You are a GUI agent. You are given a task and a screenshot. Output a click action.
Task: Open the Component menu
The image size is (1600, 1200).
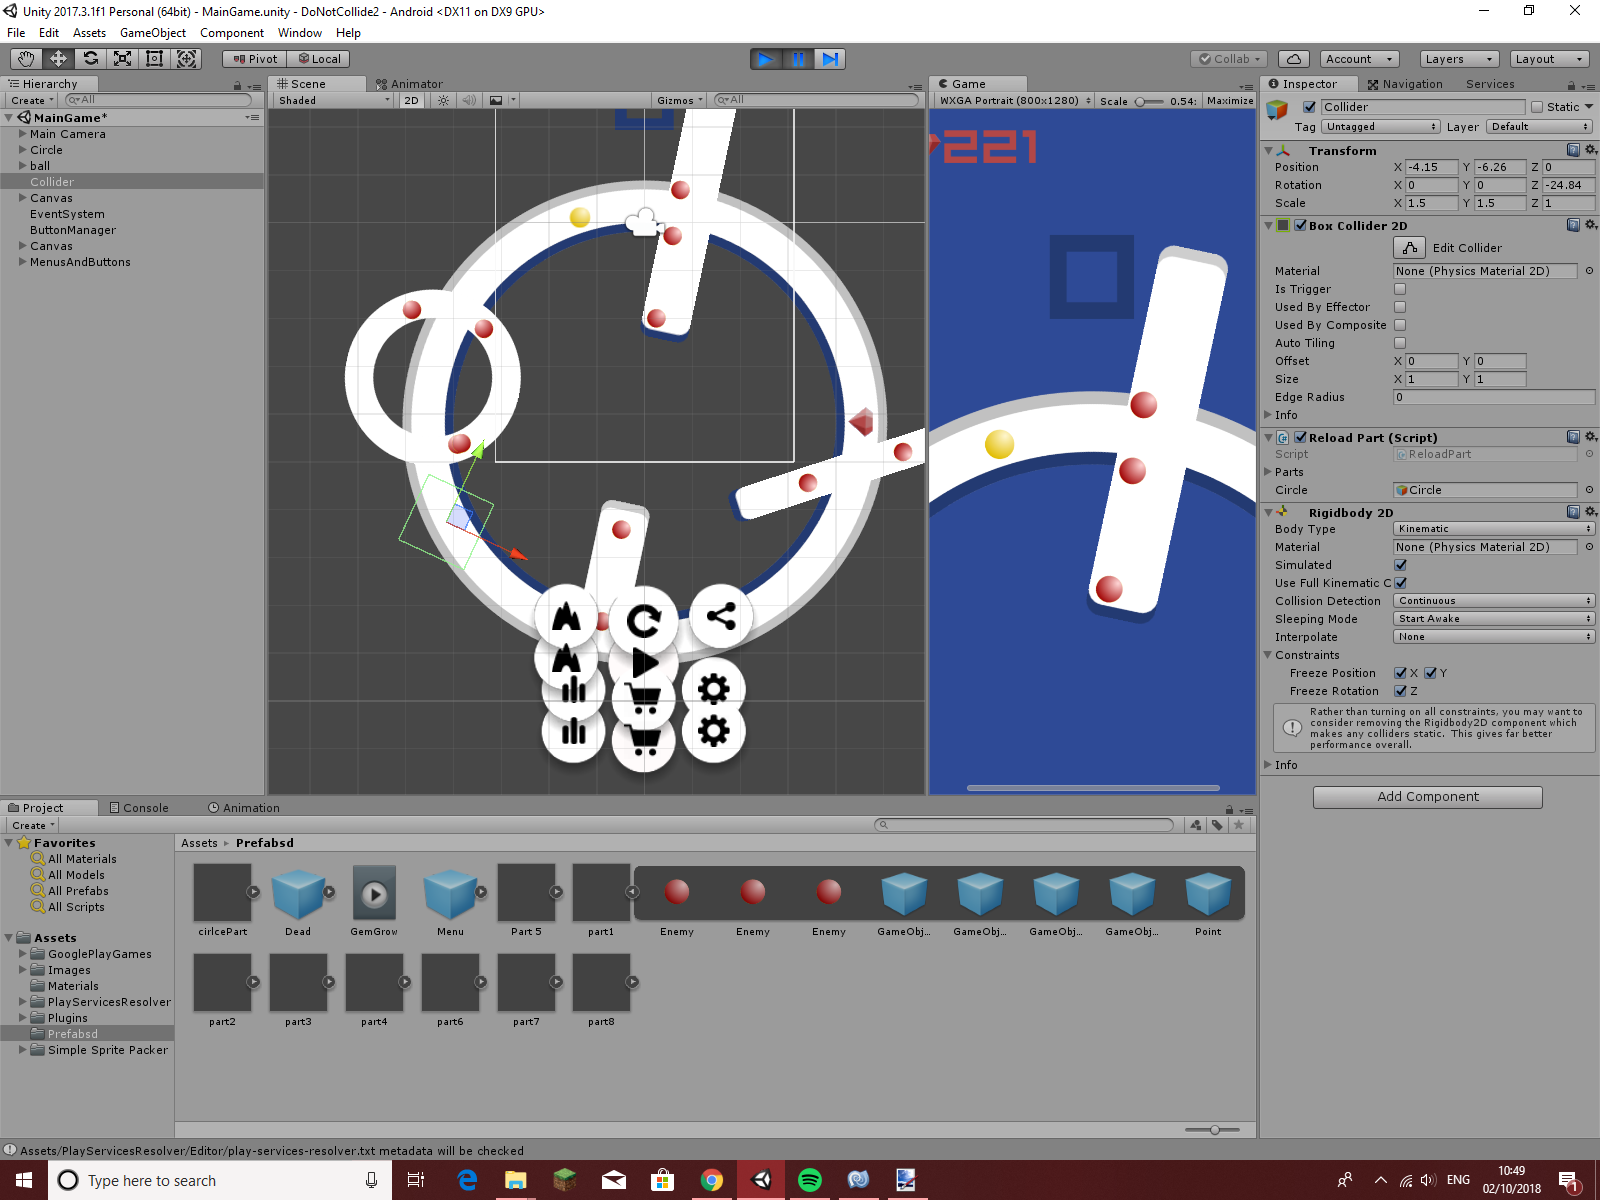pyautogui.click(x=232, y=33)
